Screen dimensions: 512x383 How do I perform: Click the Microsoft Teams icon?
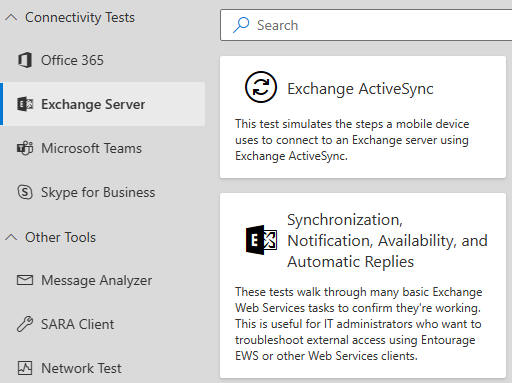[x=25, y=148]
